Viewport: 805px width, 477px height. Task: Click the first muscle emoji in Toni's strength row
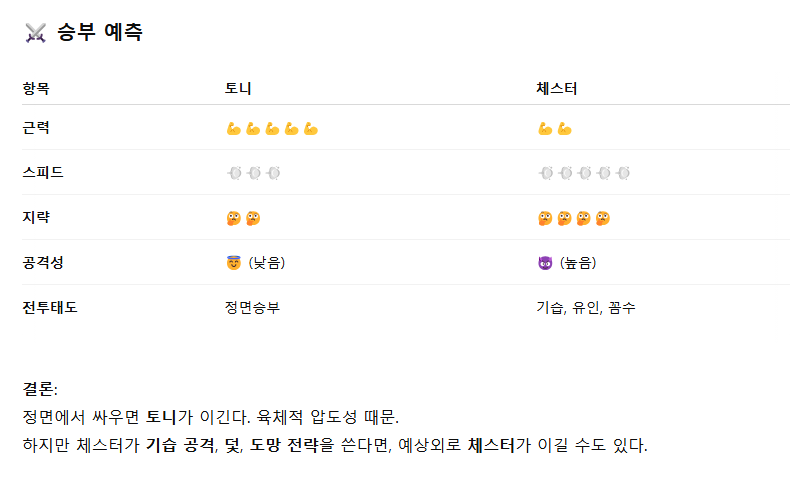tap(234, 129)
